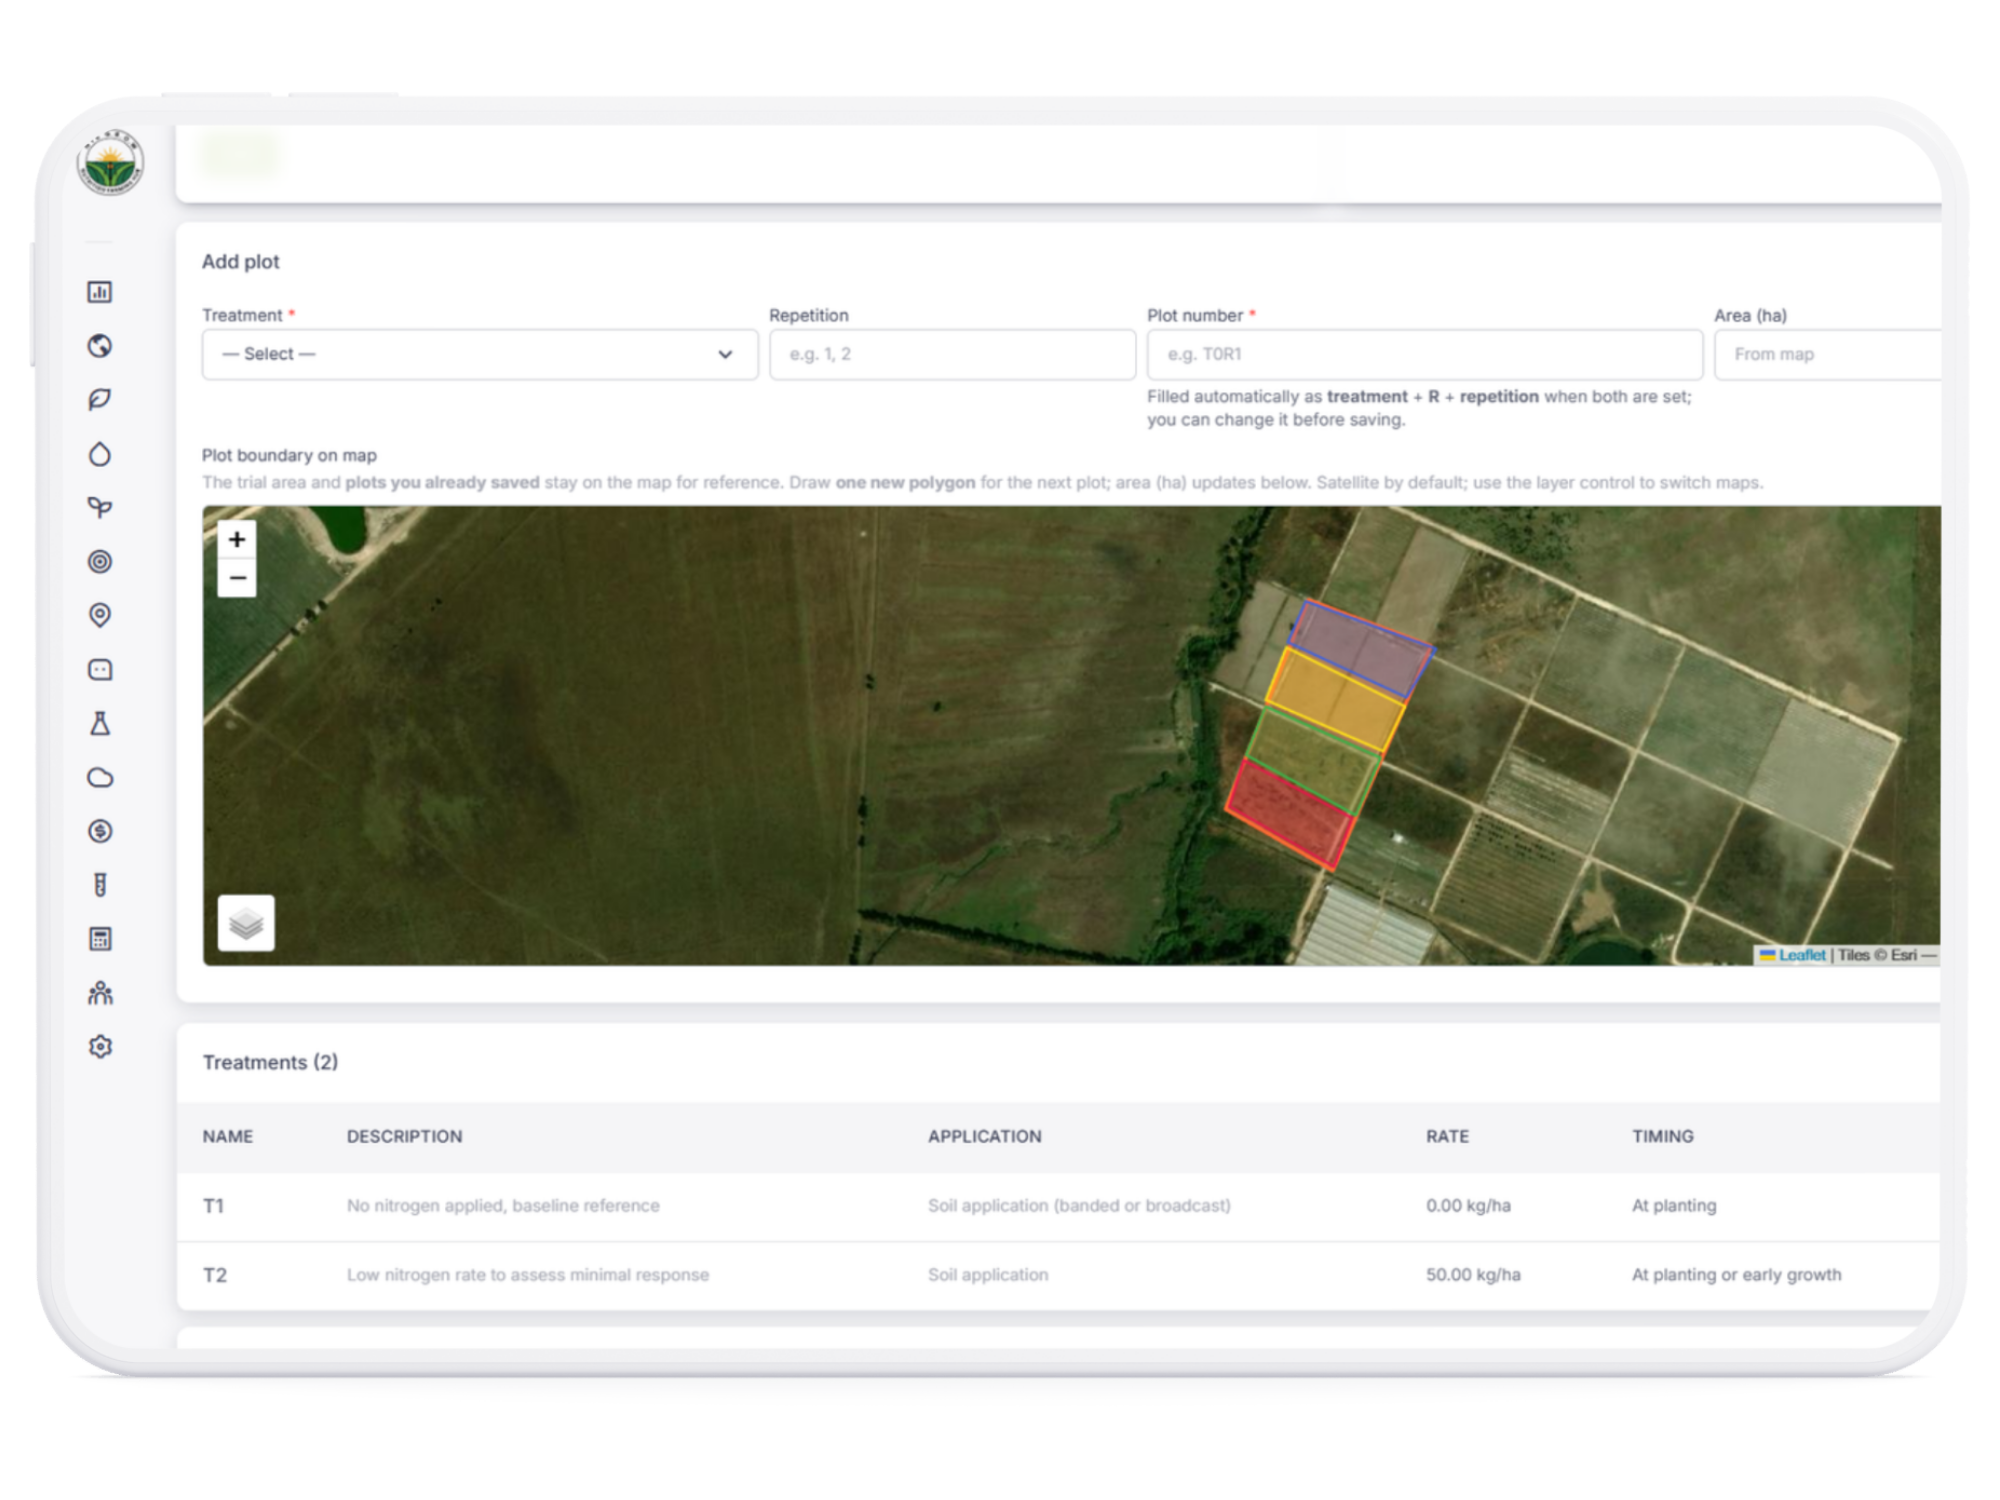Select the leaf icon in sidebar

(100, 400)
